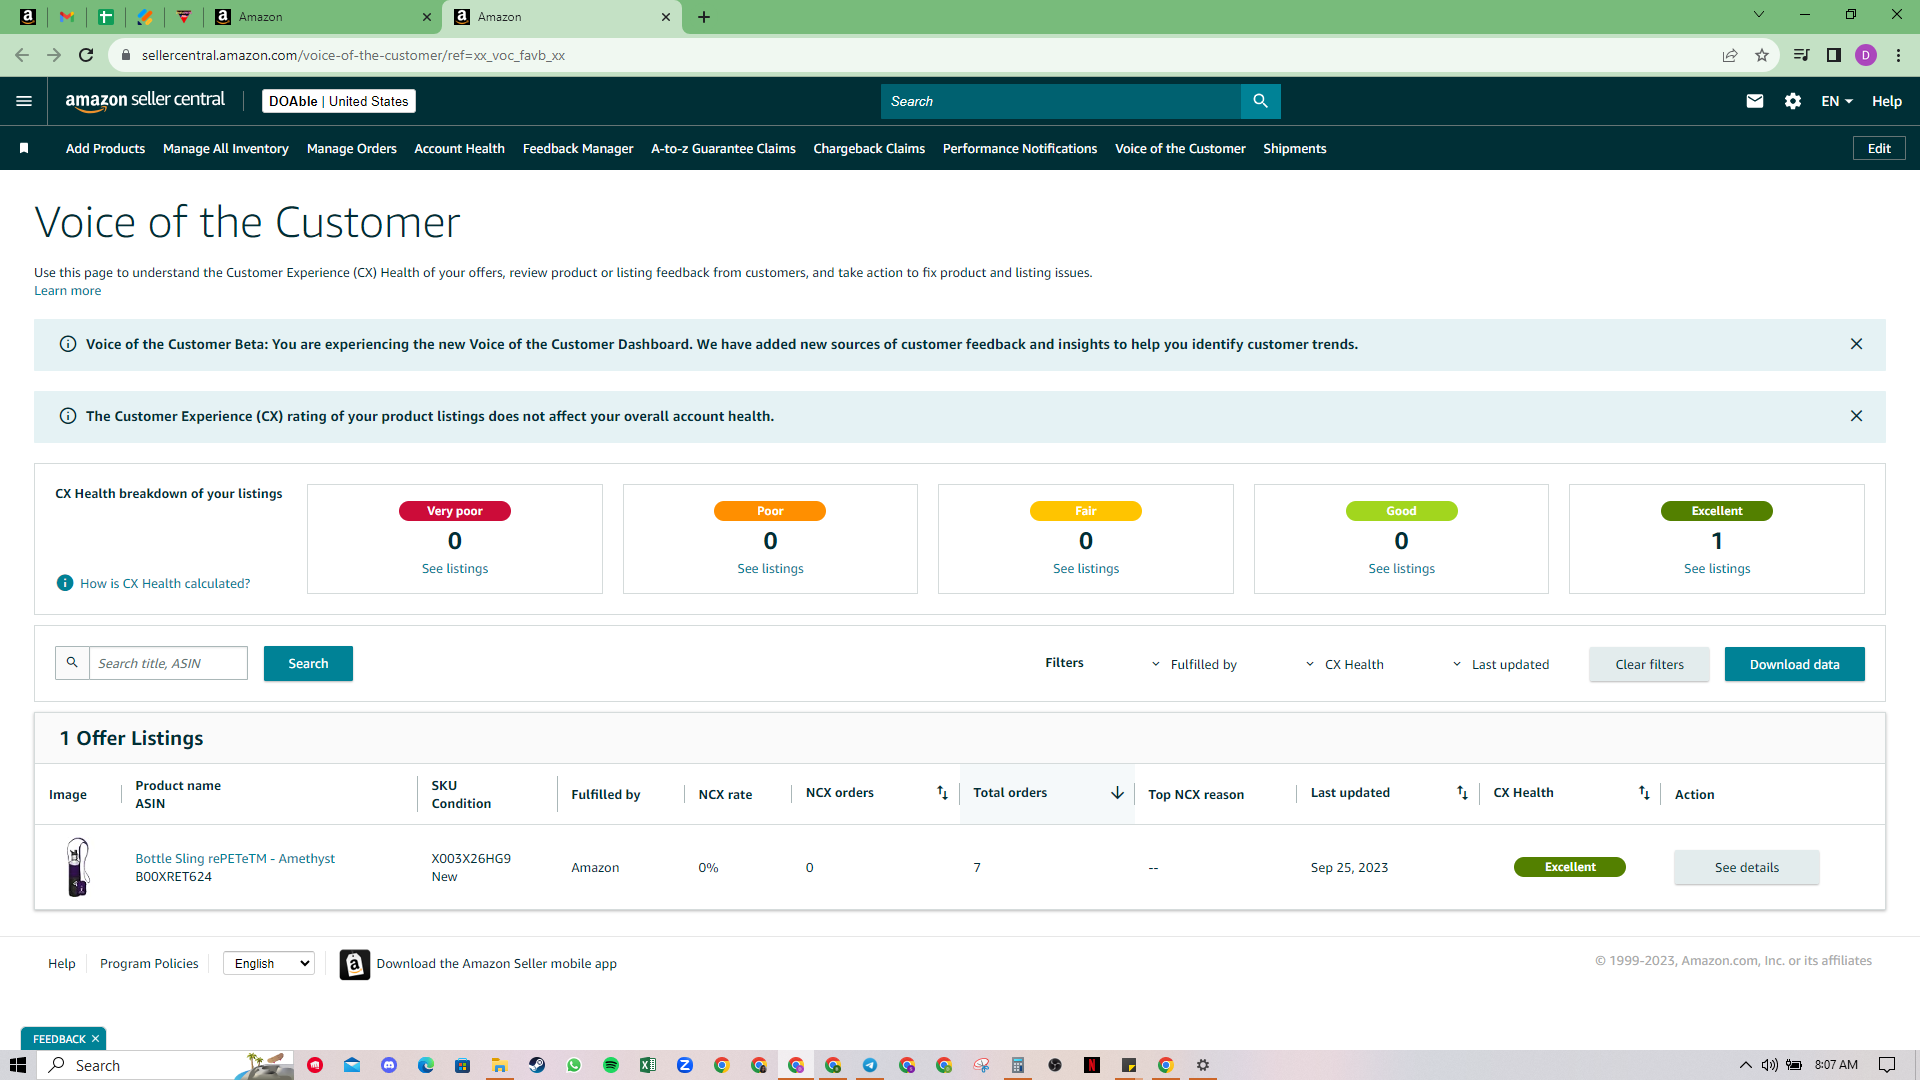Reload the page with the refresh icon

pyautogui.click(x=86, y=55)
